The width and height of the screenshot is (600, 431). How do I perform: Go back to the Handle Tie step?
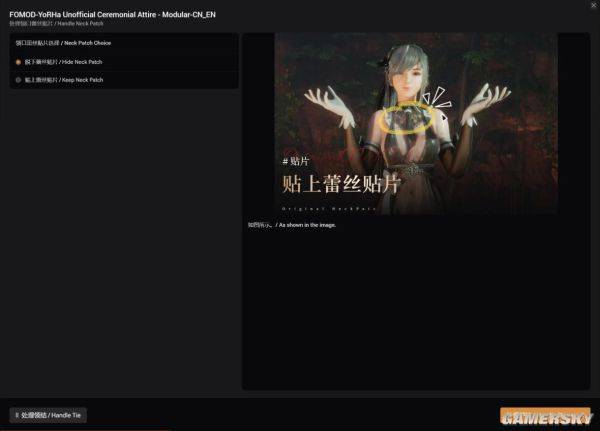point(48,415)
